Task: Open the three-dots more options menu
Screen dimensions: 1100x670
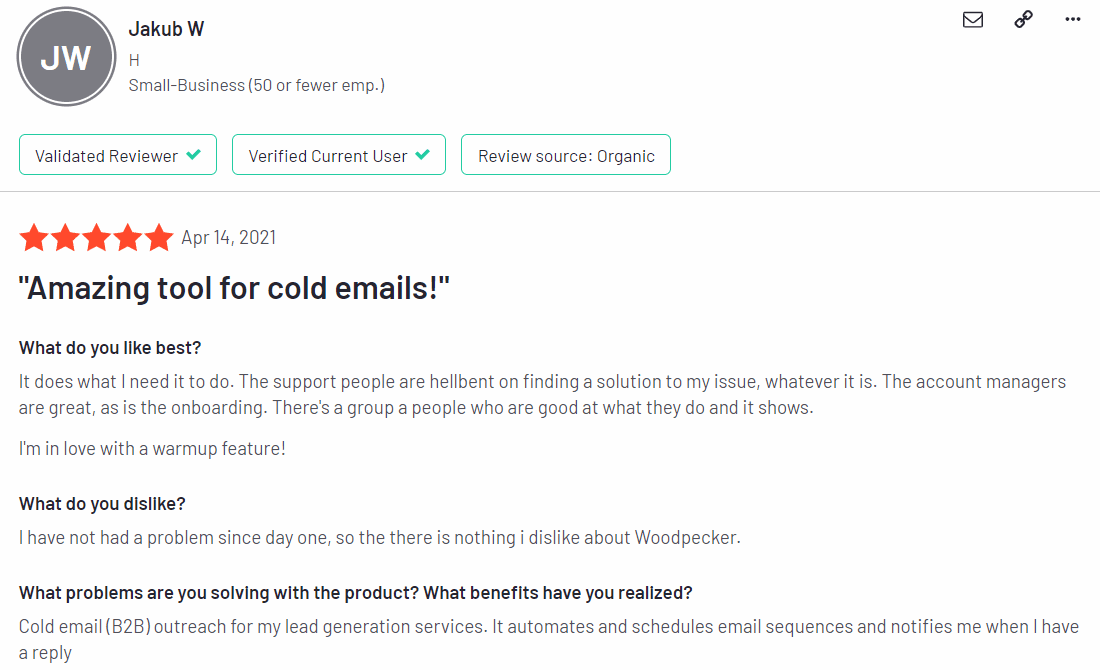Action: click(1073, 19)
